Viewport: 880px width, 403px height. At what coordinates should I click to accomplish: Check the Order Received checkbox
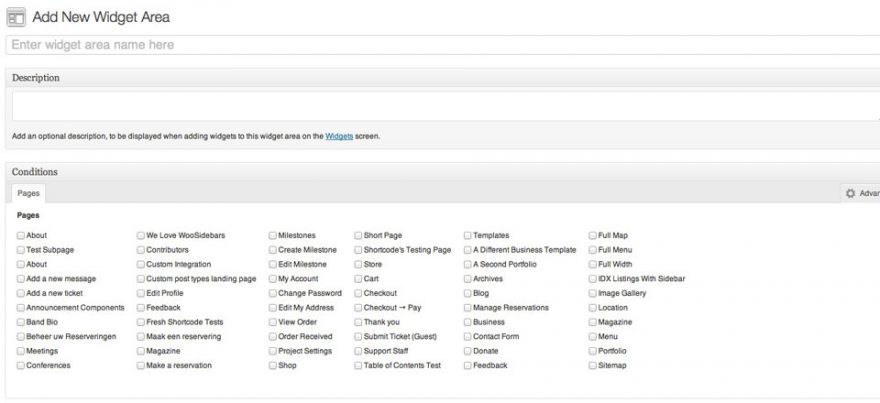pos(273,337)
